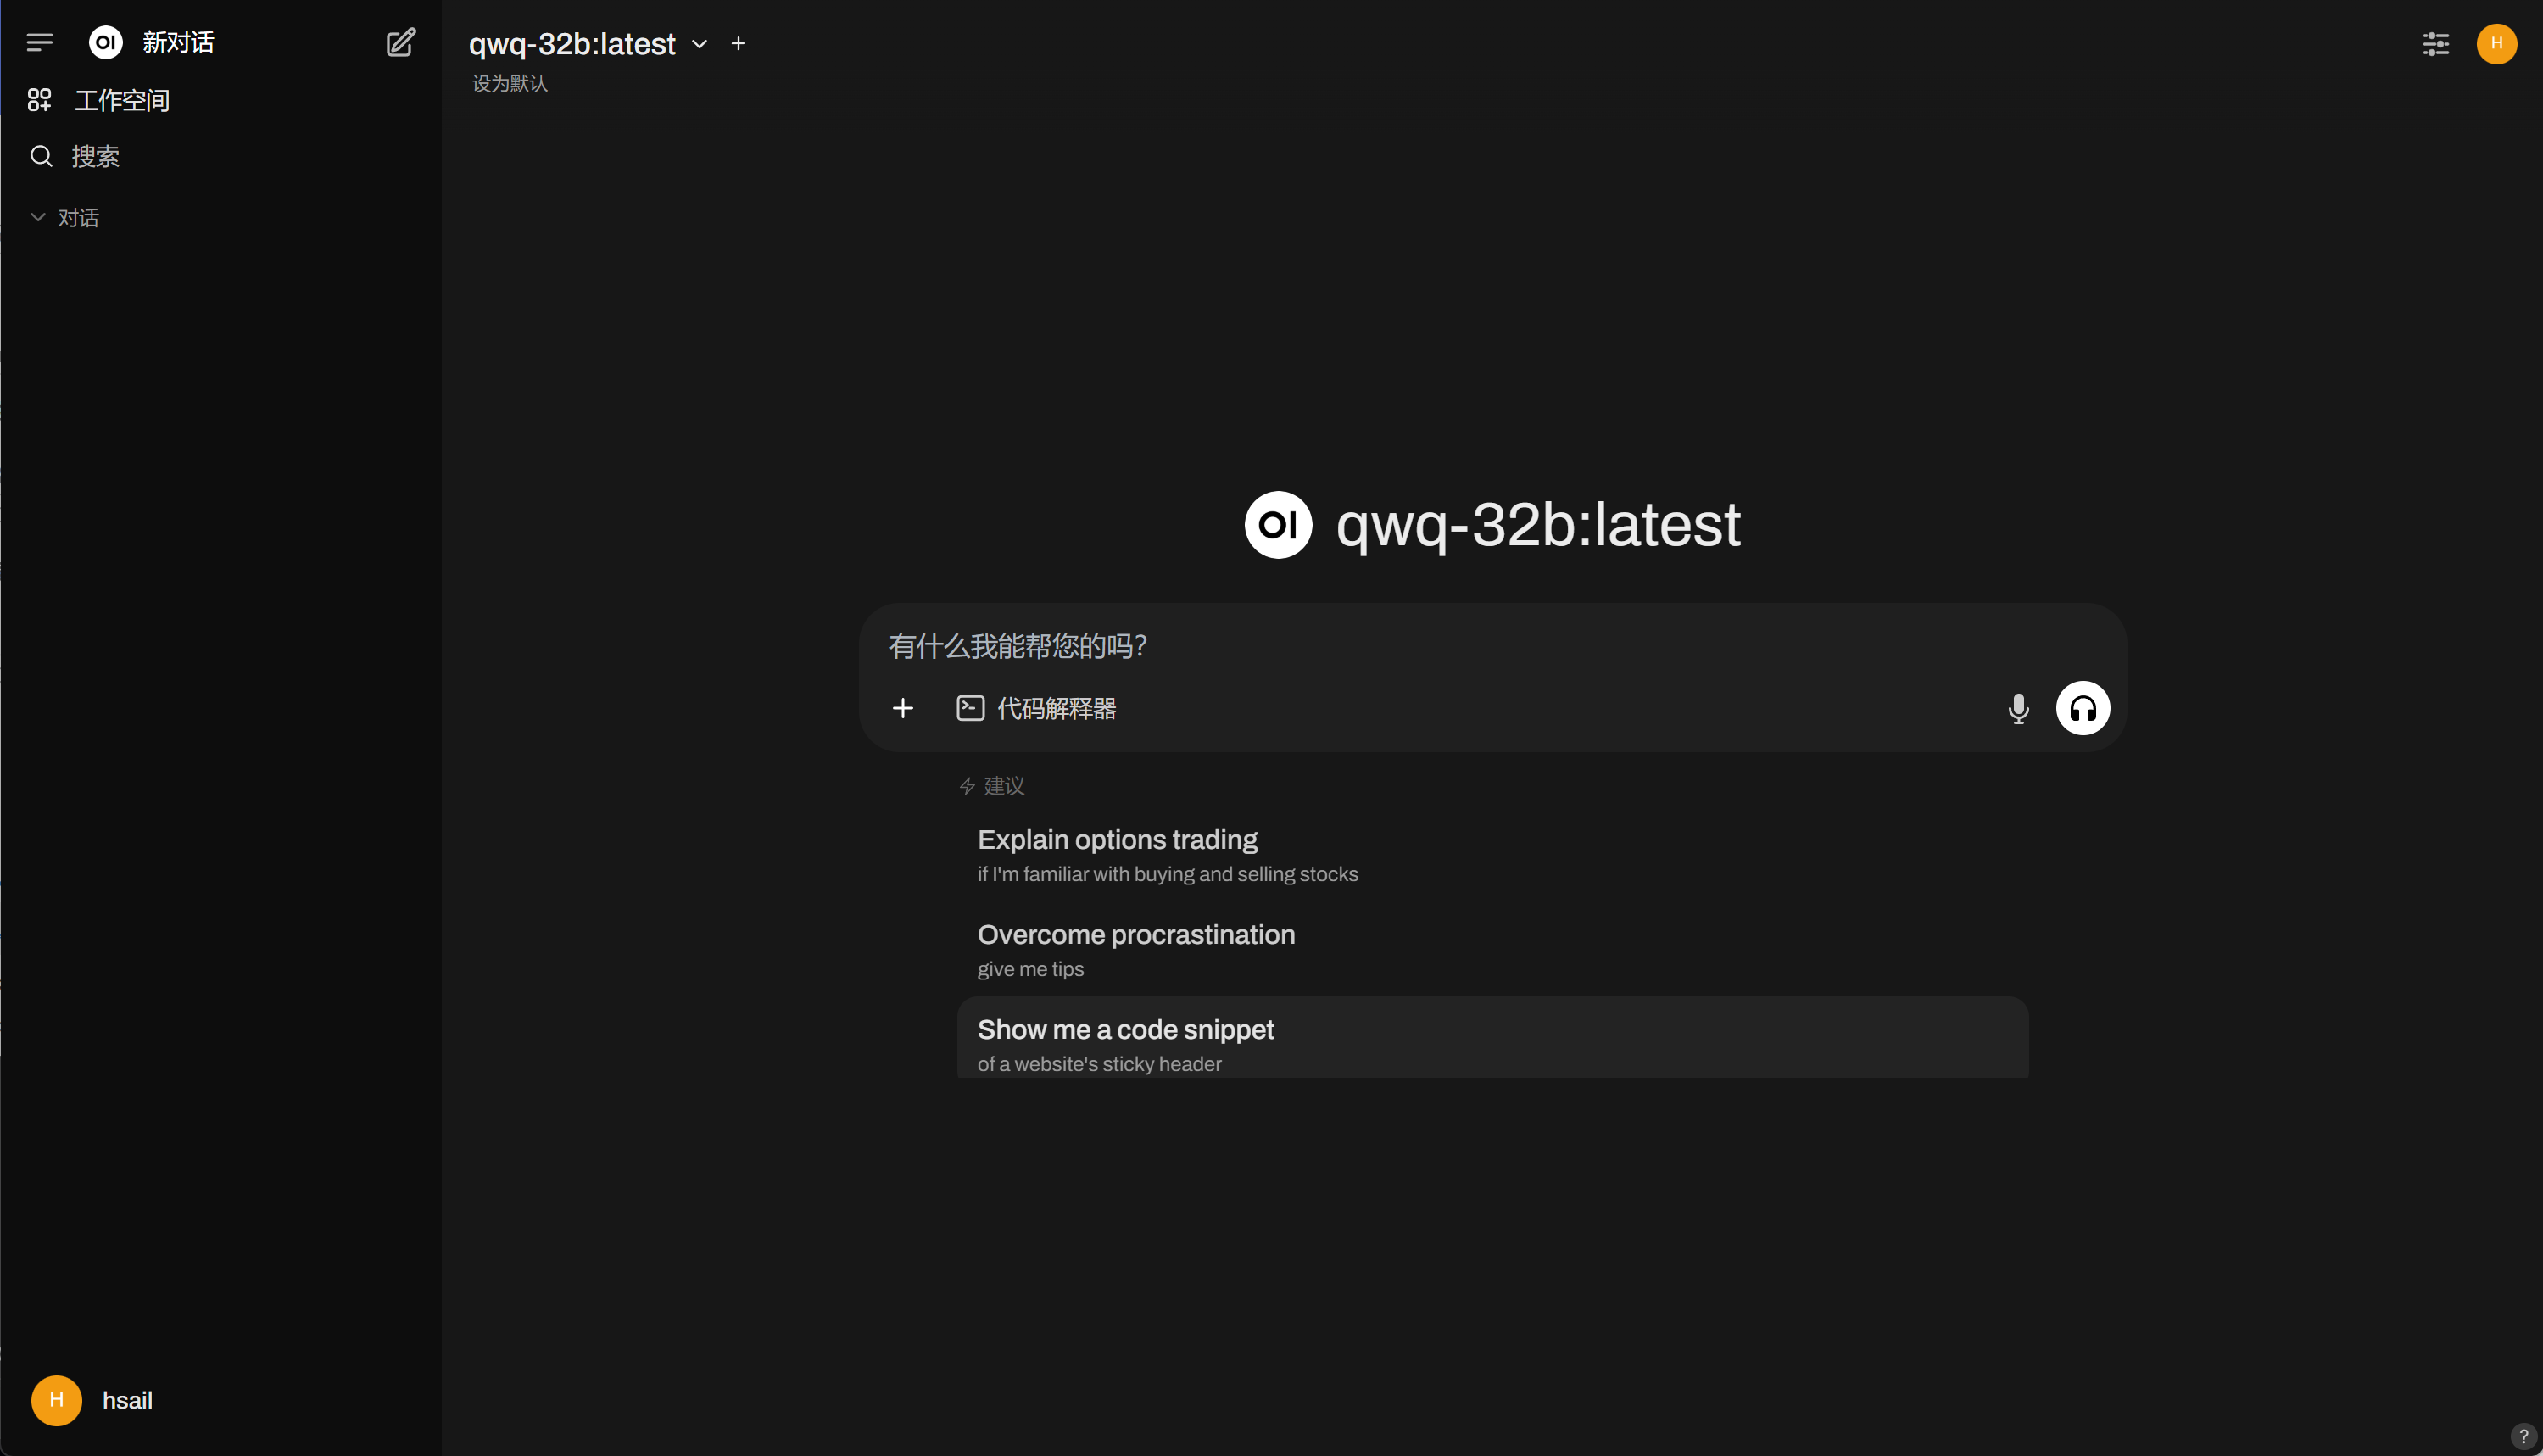The image size is (2543, 1456).
Task: Choose the Explain options trading suggestion
Action: (1492, 855)
